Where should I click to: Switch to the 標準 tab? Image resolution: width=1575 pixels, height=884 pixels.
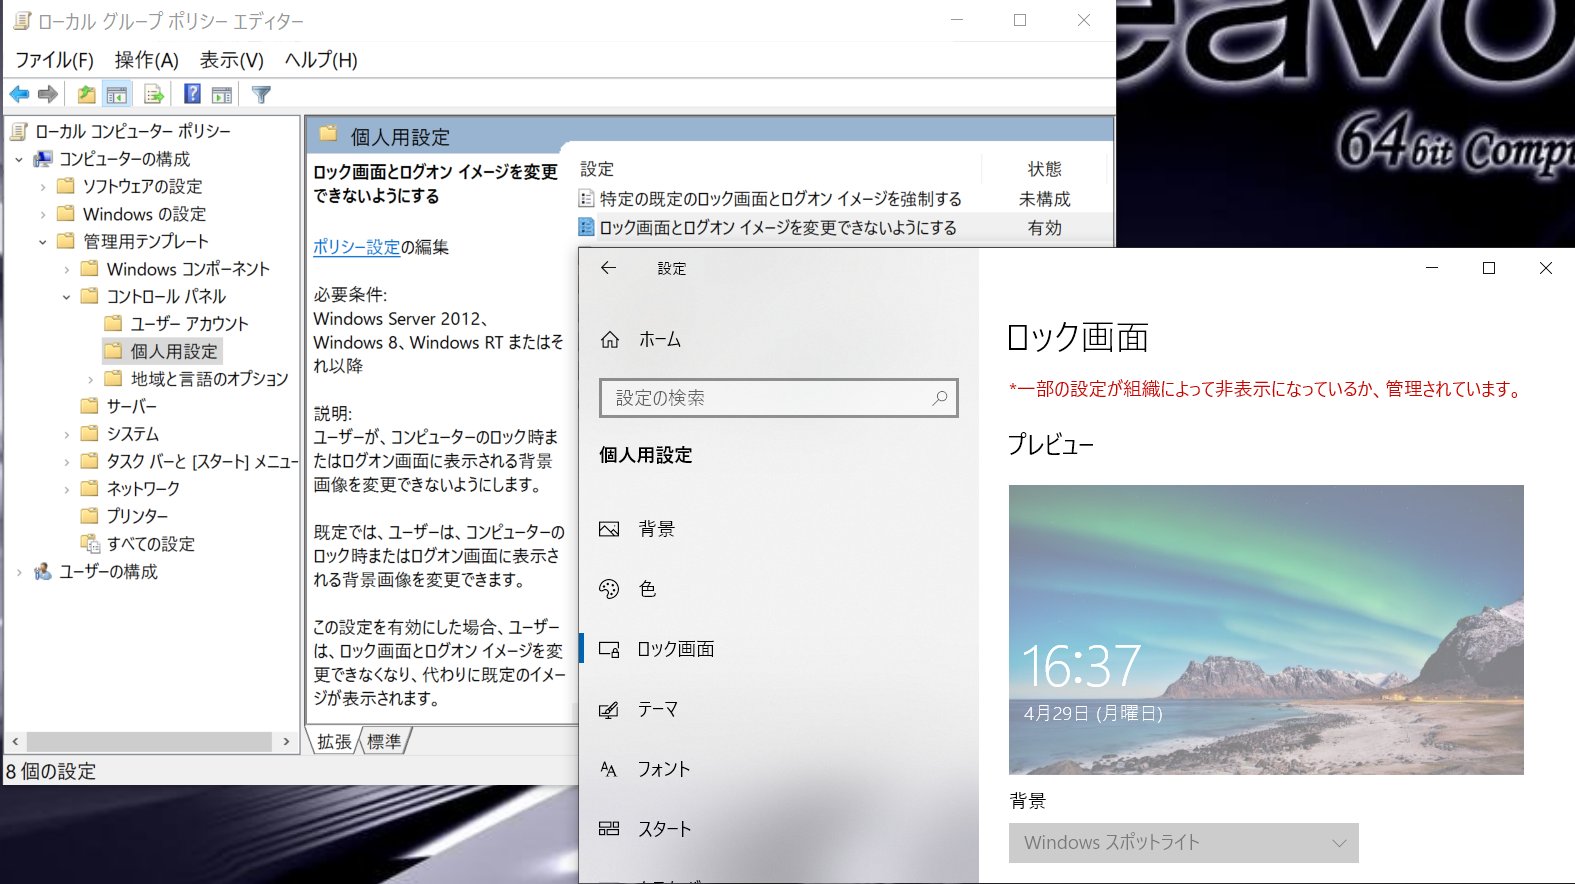384,741
